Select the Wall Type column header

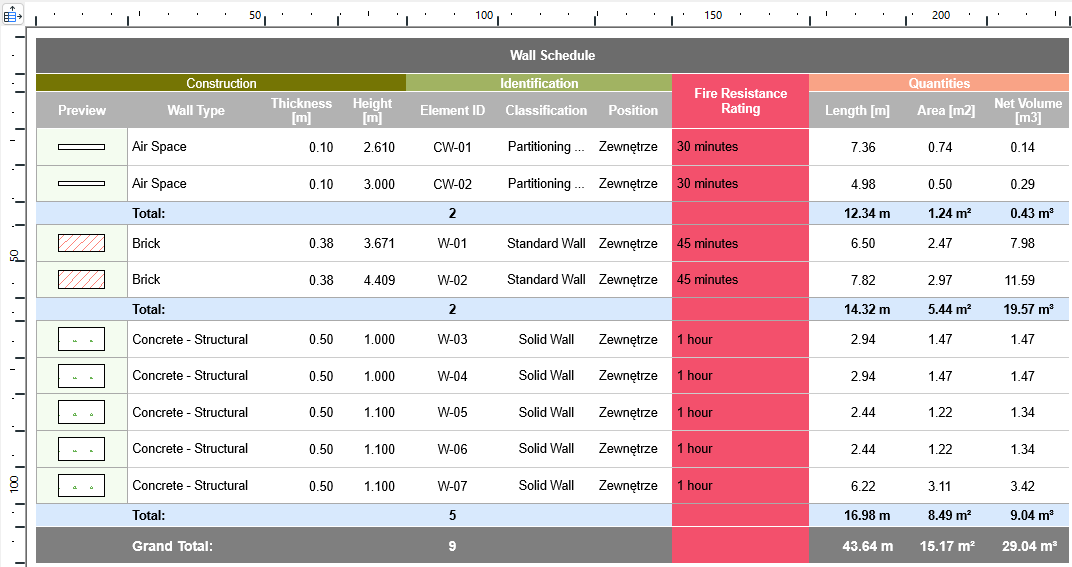196,110
